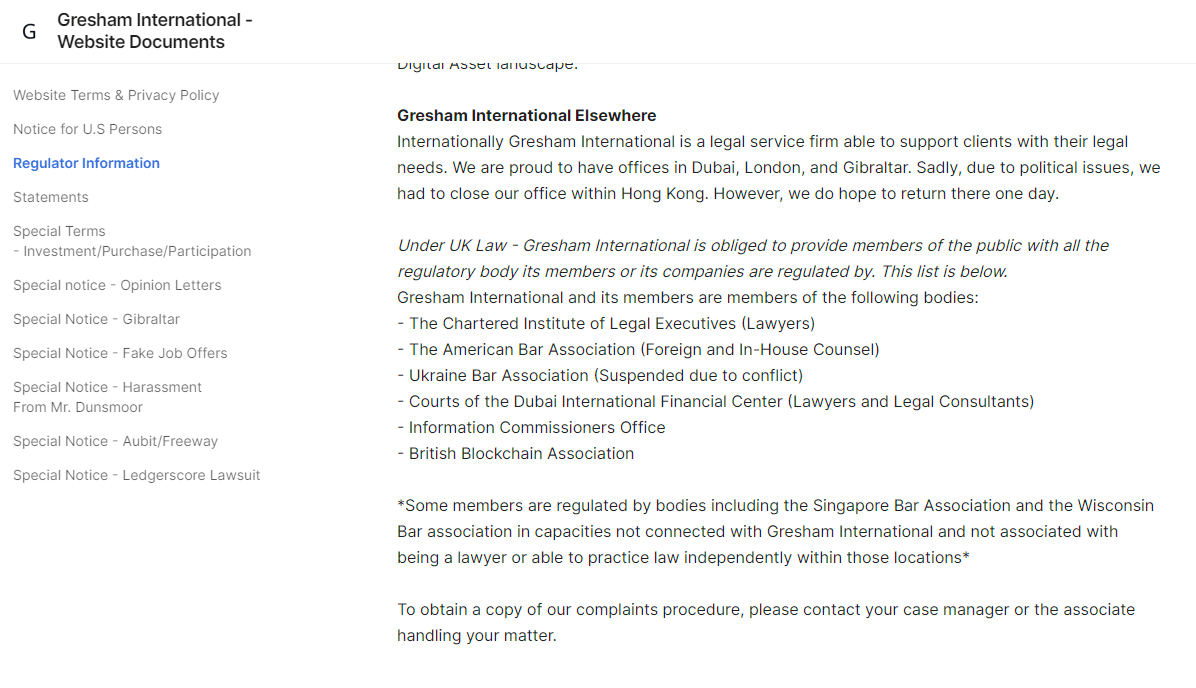Click the Gresham International Elsewhere heading
Image resolution: width=1196 pixels, height=688 pixels.
point(526,116)
